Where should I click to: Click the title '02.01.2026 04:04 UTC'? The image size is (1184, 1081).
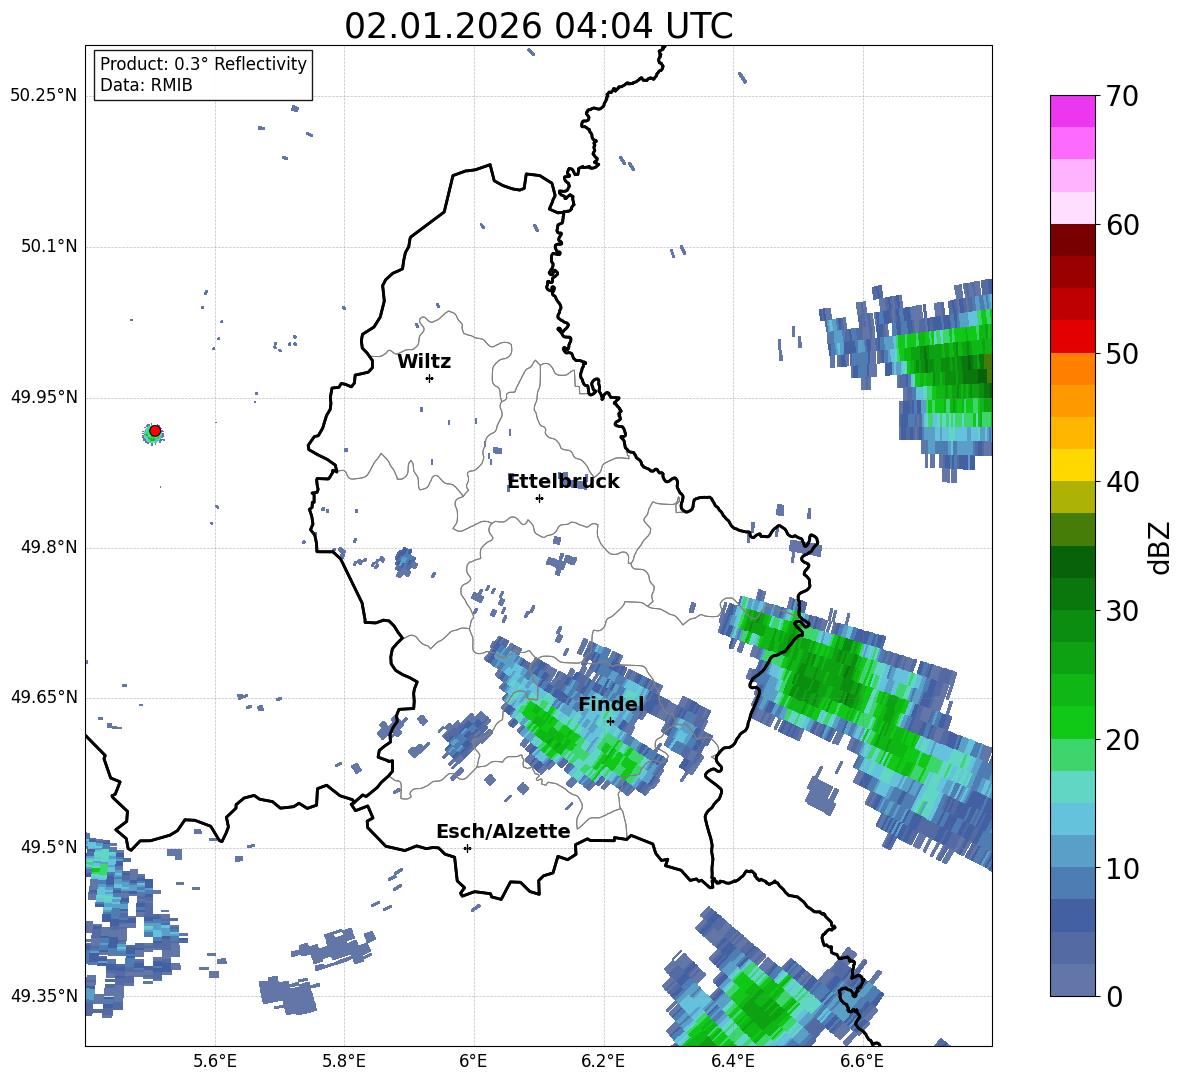(x=538, y=26)
